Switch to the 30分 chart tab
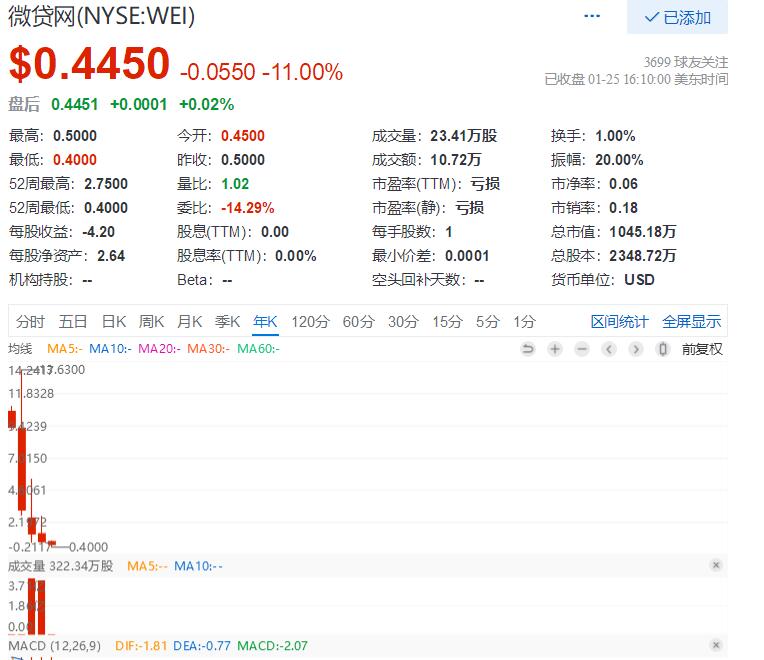The width and height of the screenshot is (764, 660). click(403, 321)
